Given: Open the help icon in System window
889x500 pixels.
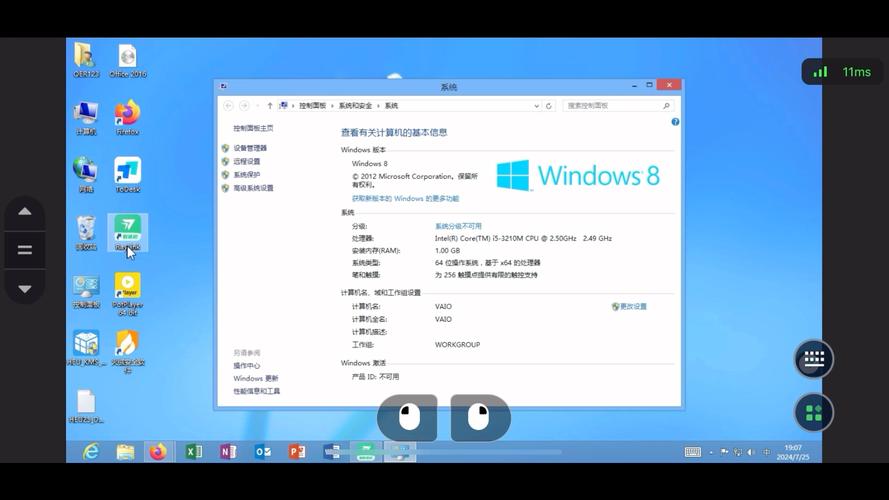Looking at the screenshot, I should [x=675, y=122].
